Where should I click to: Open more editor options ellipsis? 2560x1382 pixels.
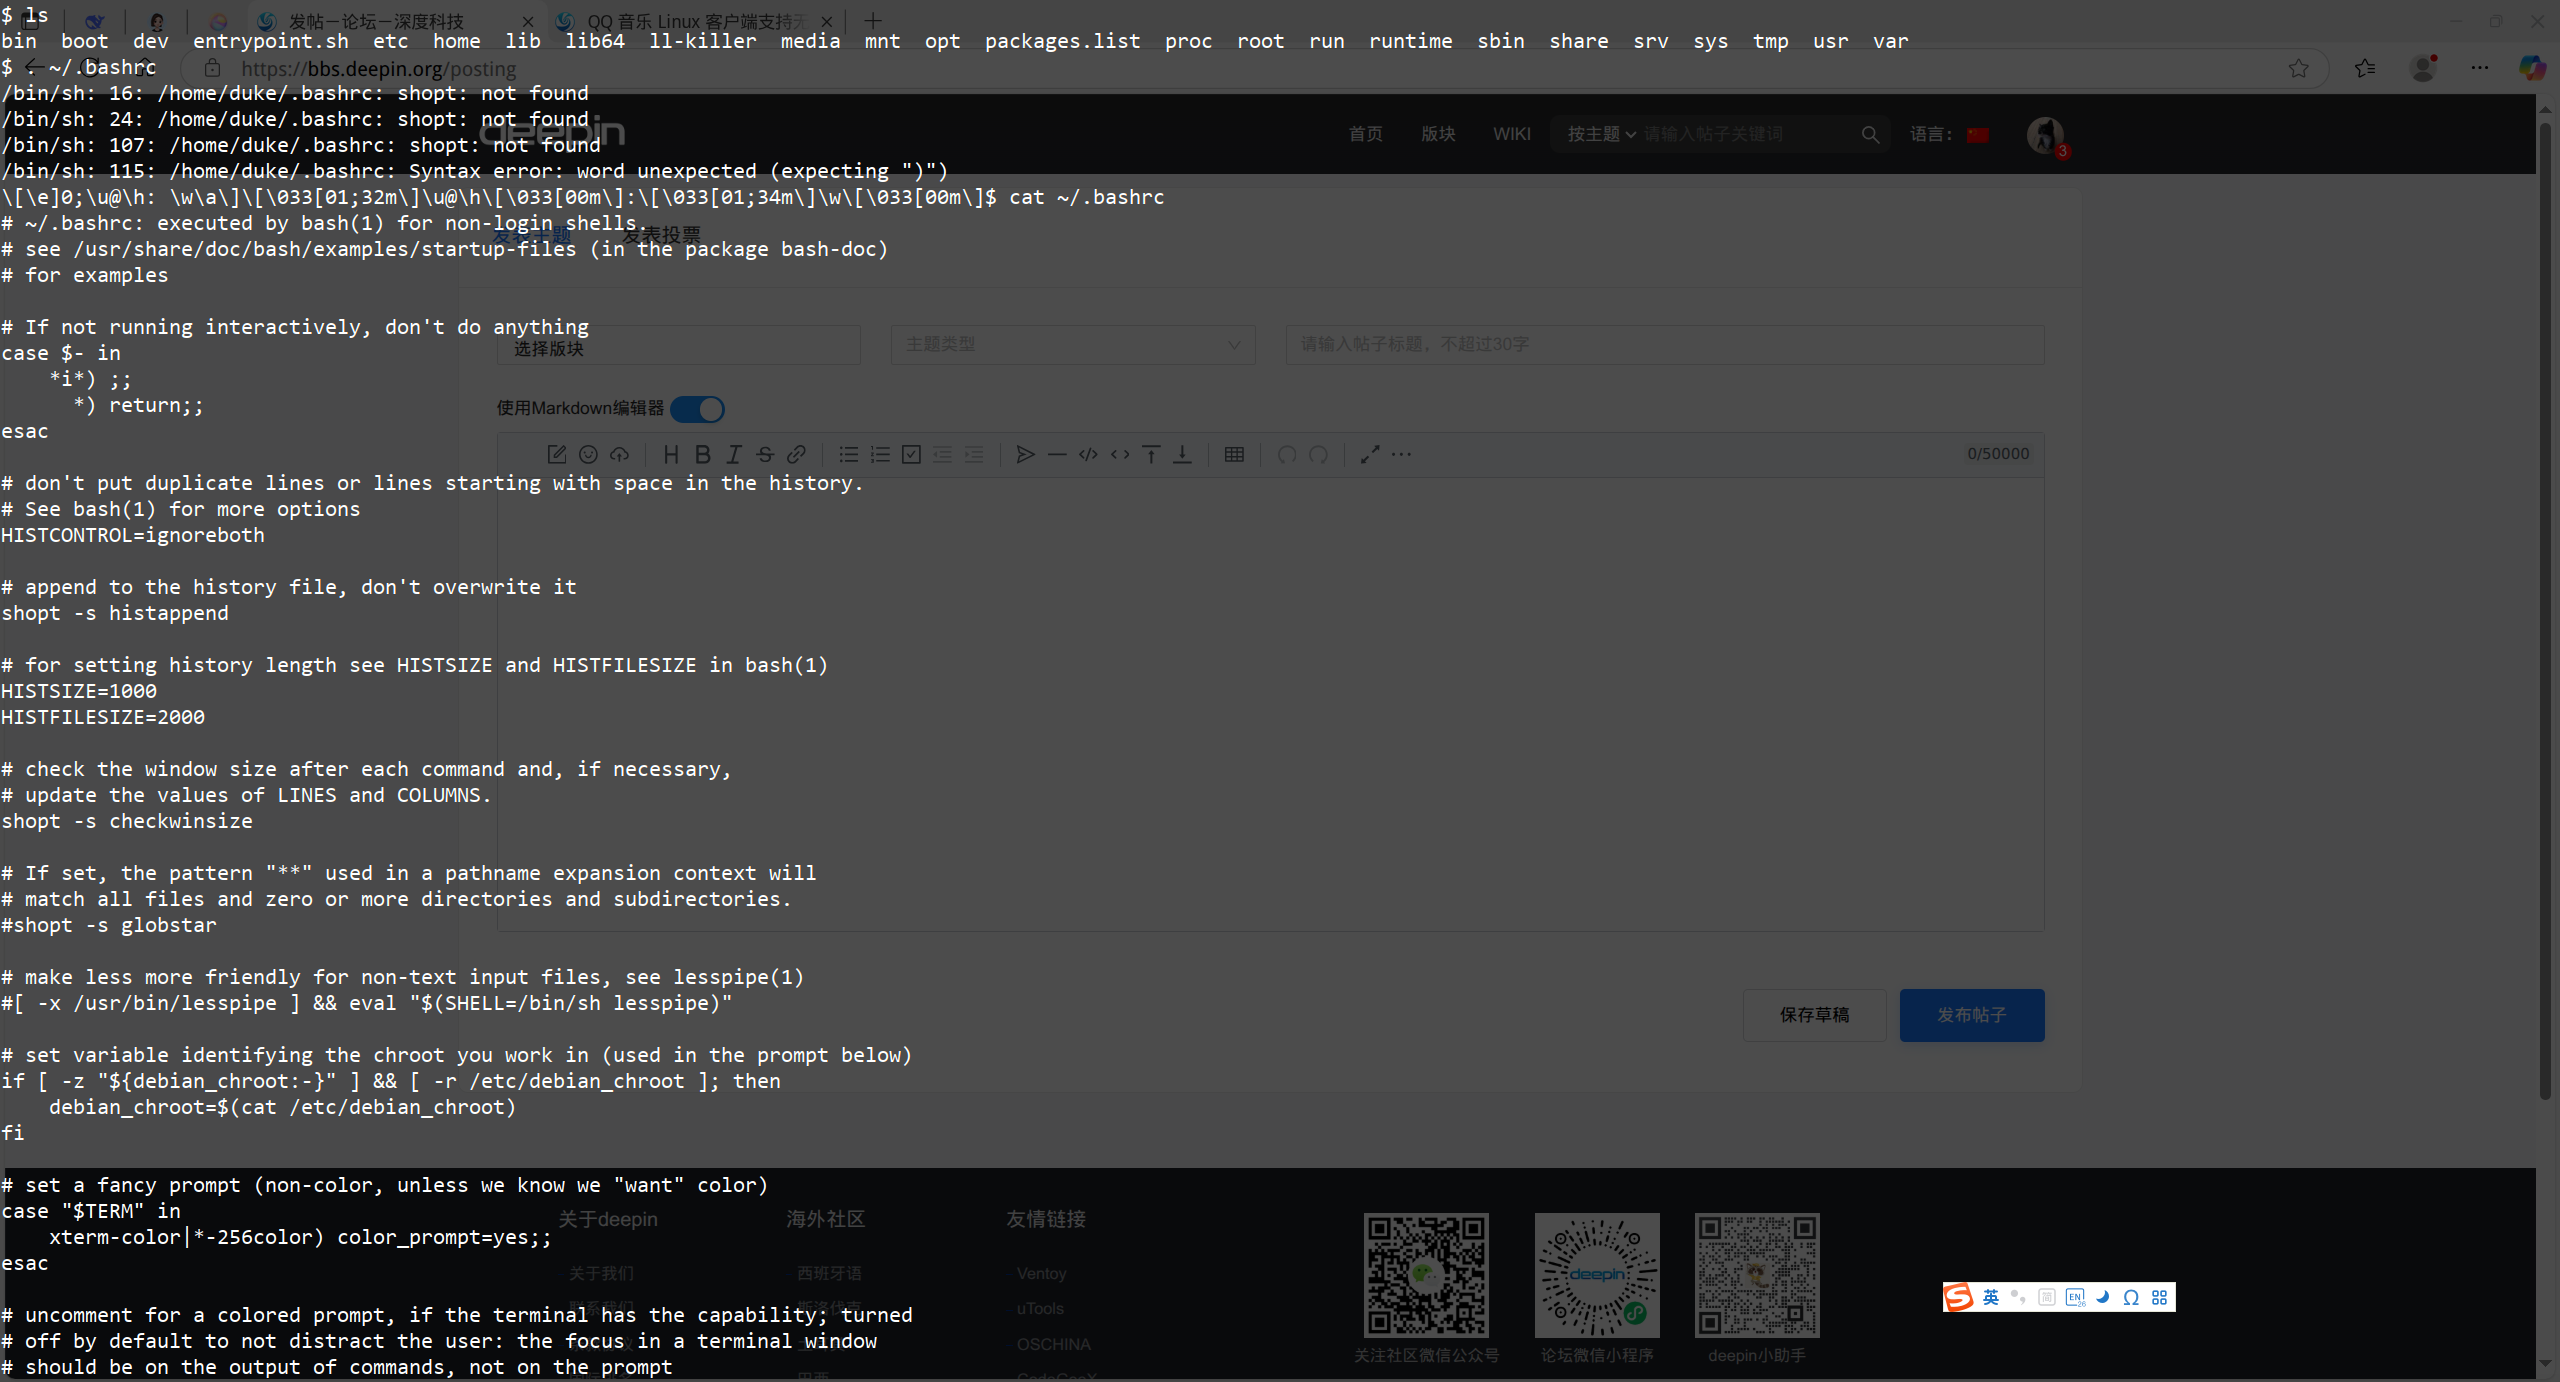pos(1401,454)
